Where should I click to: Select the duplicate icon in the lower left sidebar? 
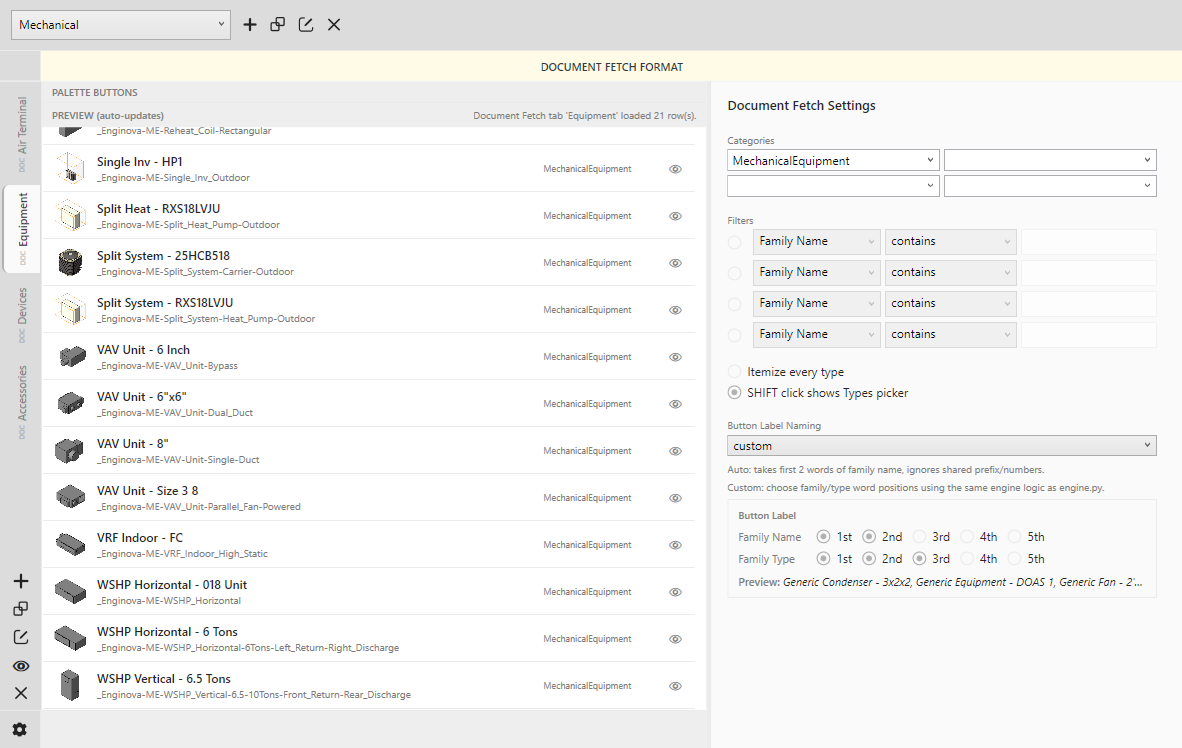[x=21, y=608]
